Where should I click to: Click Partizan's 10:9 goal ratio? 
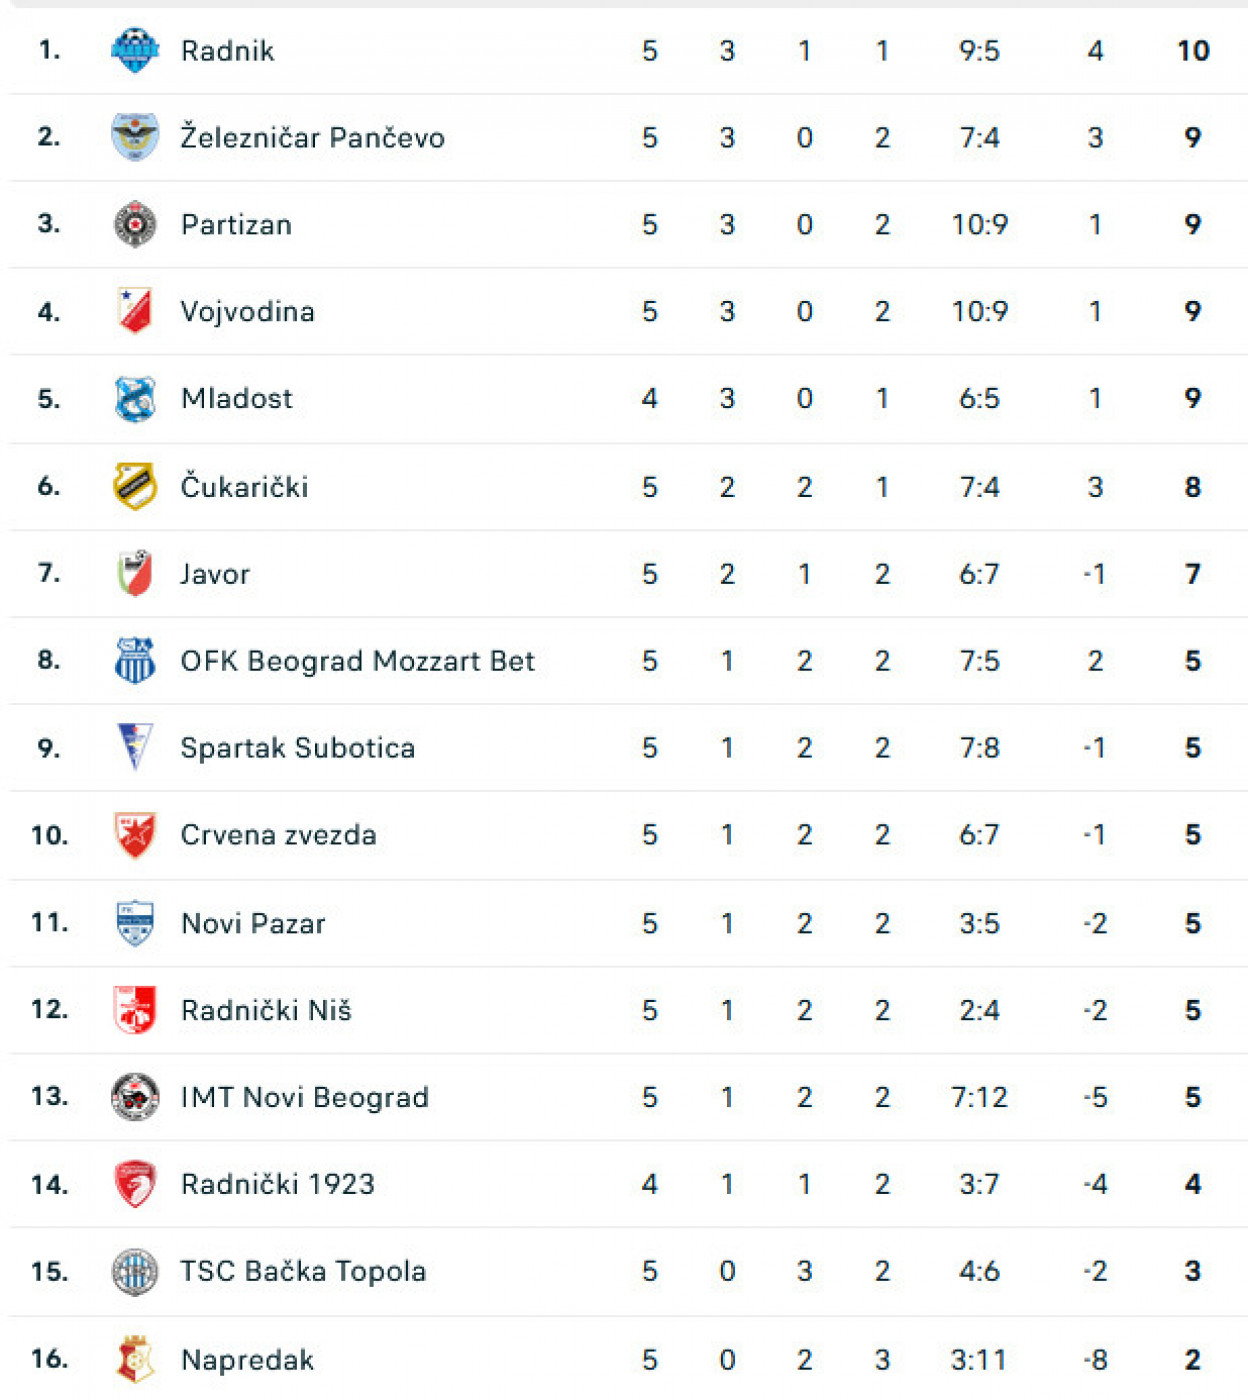coord(979,224)
